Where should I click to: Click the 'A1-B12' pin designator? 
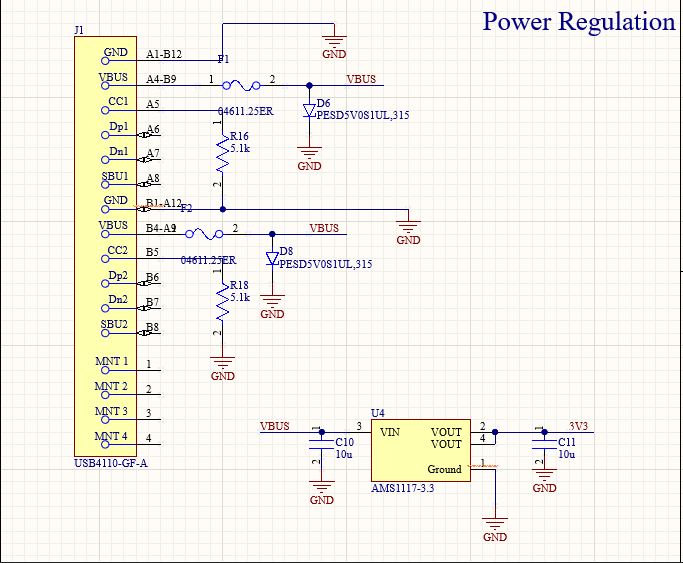point(164,54)
